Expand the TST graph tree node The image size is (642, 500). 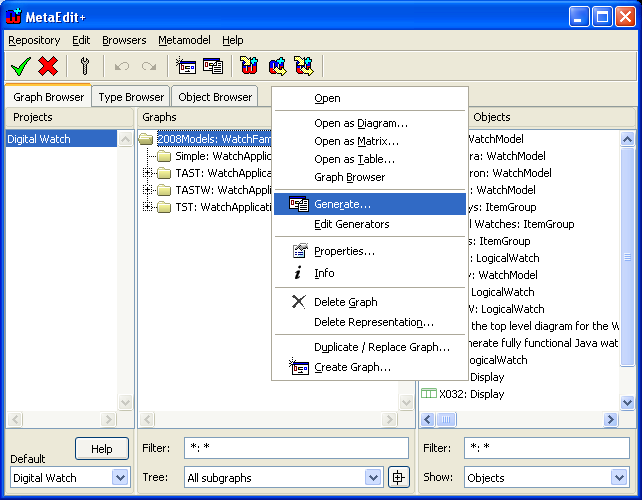[x=149, y=207]
